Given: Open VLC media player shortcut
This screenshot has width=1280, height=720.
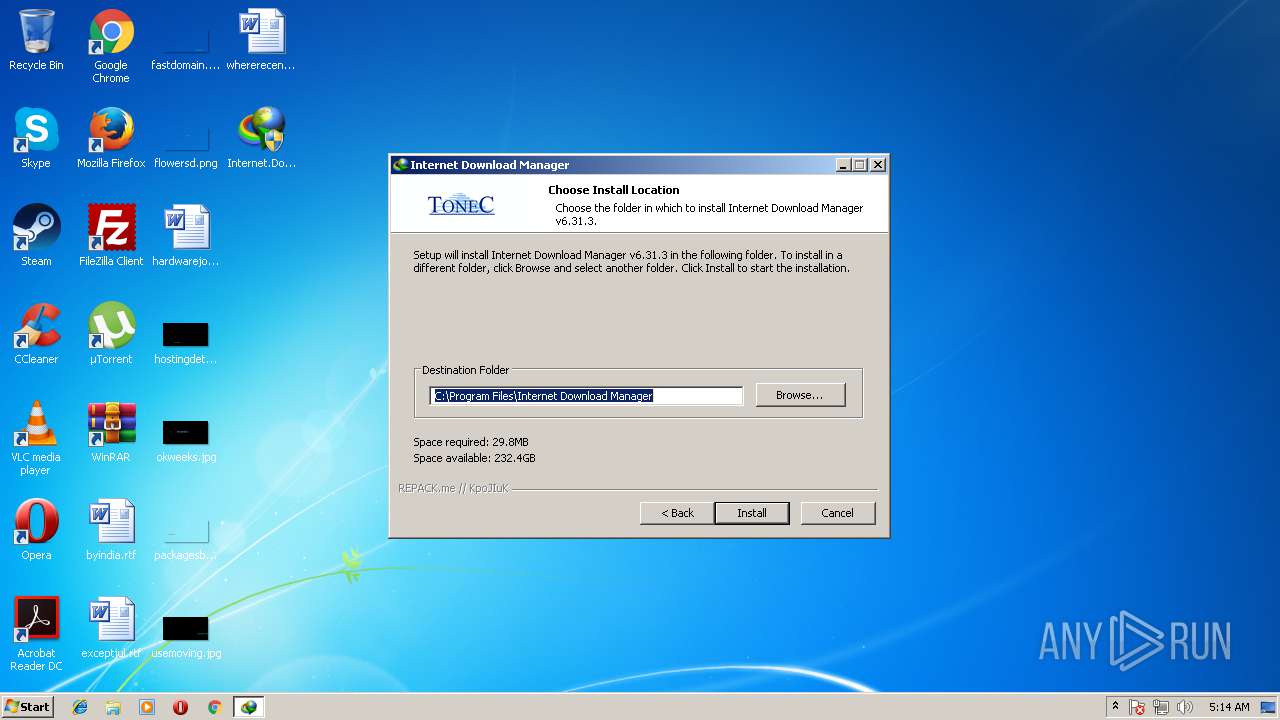Looking at the screenshot, I should tap(36, 438).
